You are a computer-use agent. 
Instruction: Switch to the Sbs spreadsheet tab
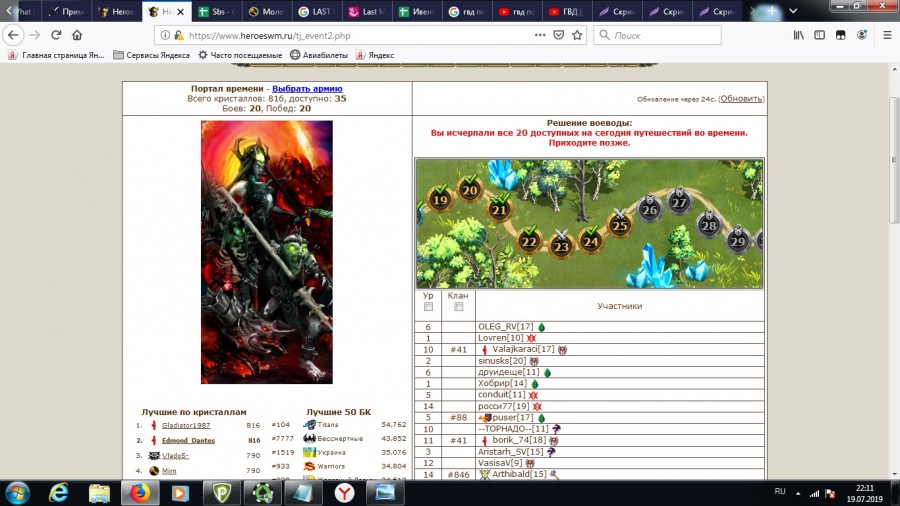(x=216, y=11)
